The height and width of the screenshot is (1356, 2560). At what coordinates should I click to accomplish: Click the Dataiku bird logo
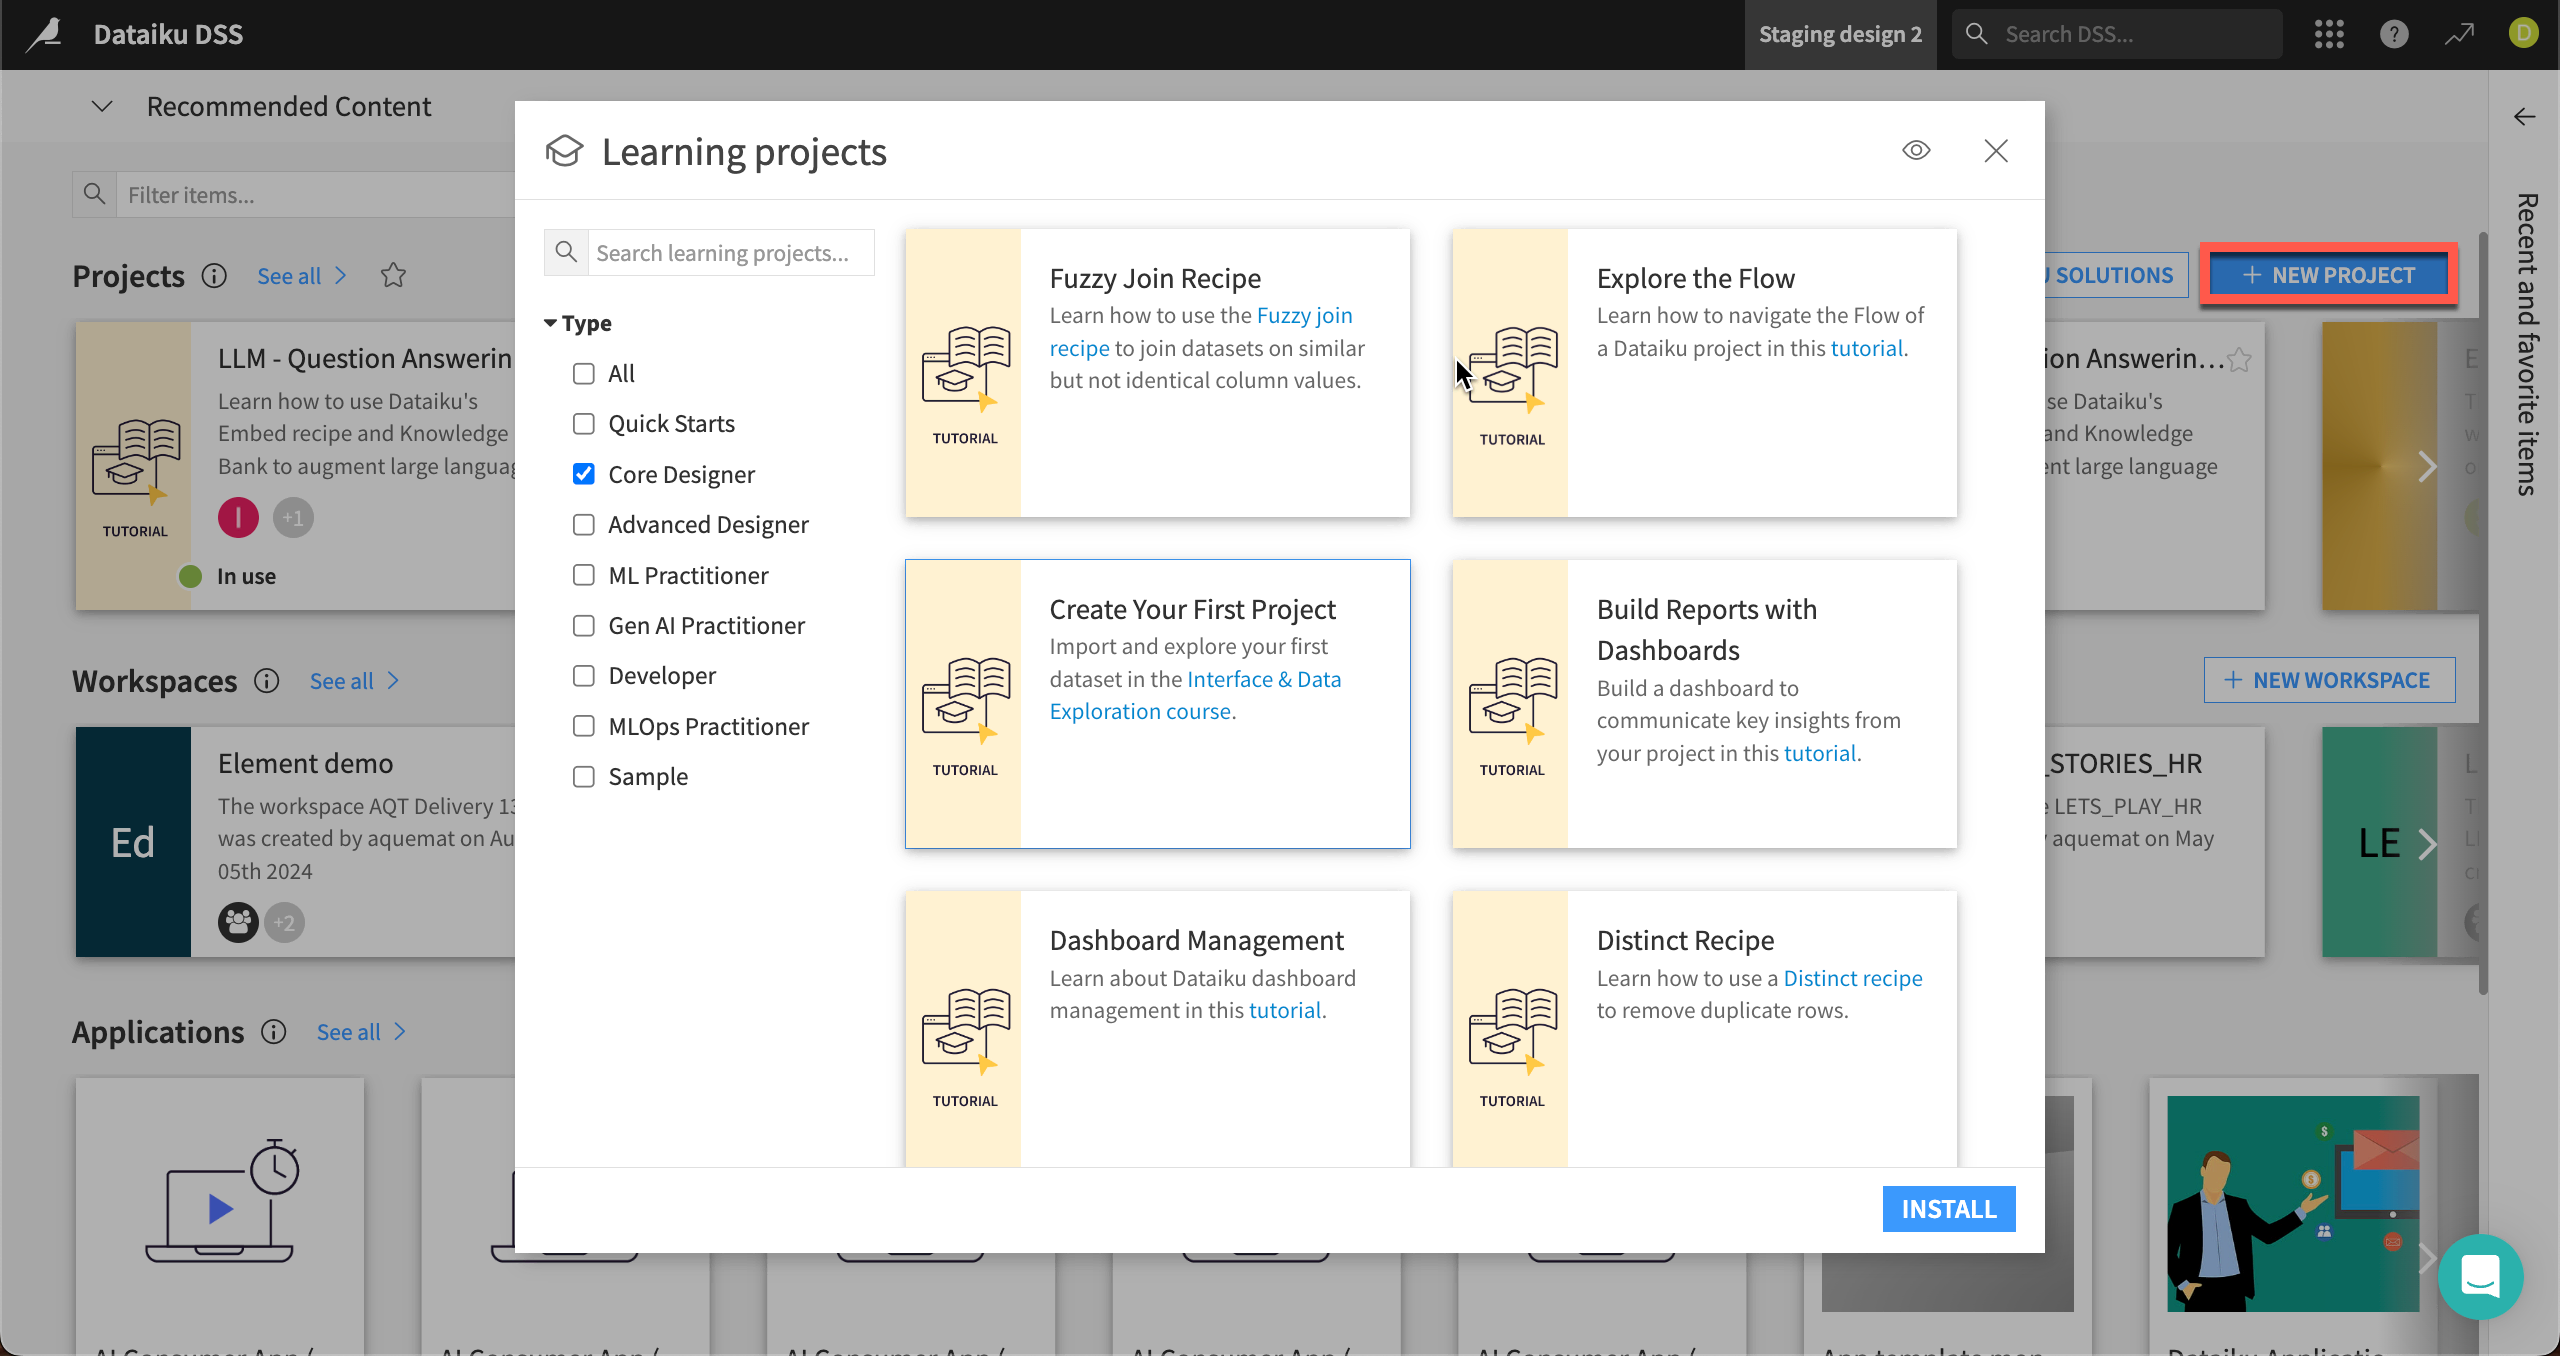[45, 34]
